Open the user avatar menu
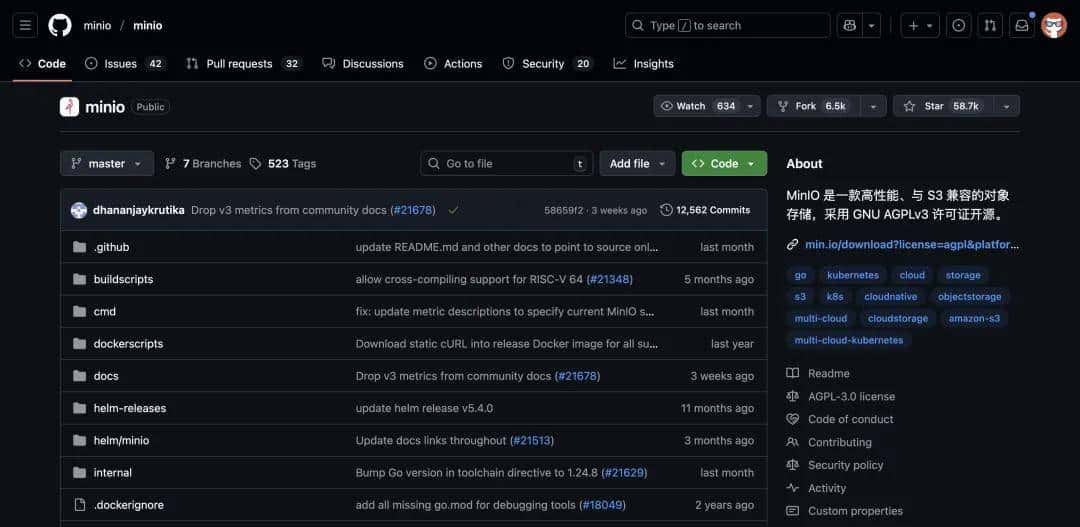 click(1054, 25)
